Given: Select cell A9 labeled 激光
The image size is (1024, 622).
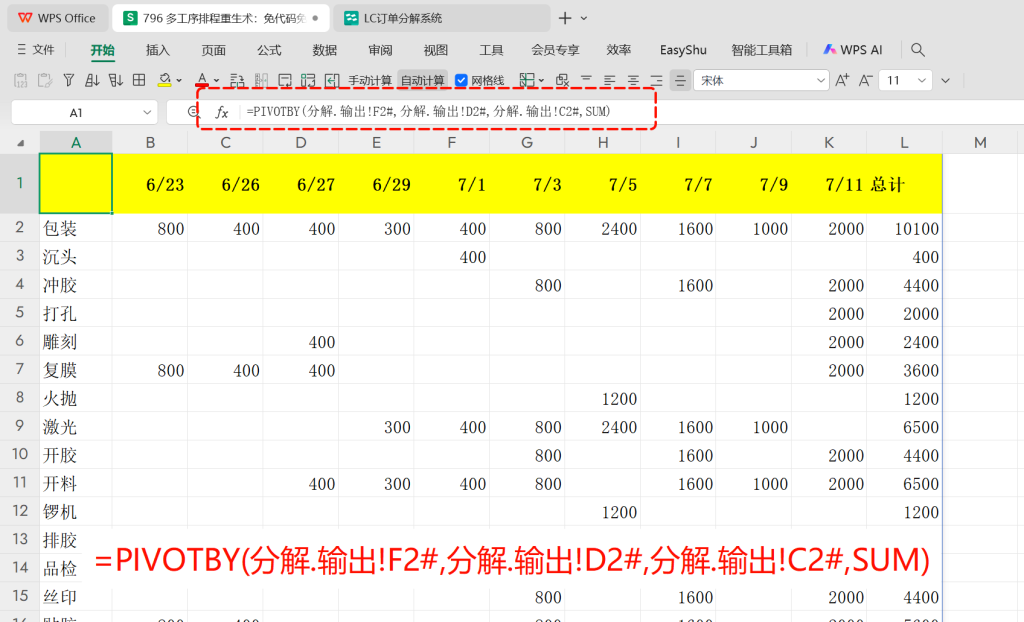Looking at the screenshot, I should (76, 427).
